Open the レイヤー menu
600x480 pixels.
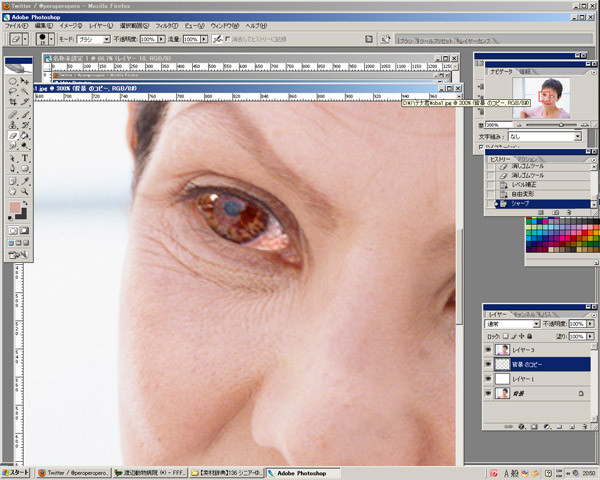101,26
